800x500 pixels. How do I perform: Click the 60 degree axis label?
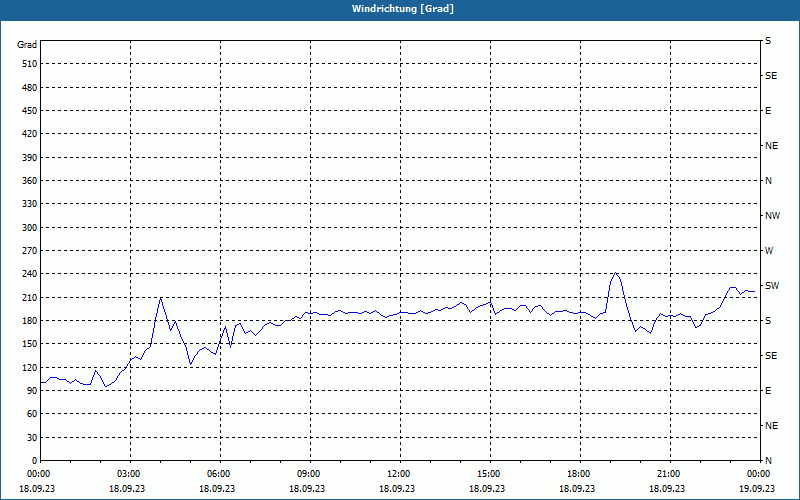click(32, 414)
